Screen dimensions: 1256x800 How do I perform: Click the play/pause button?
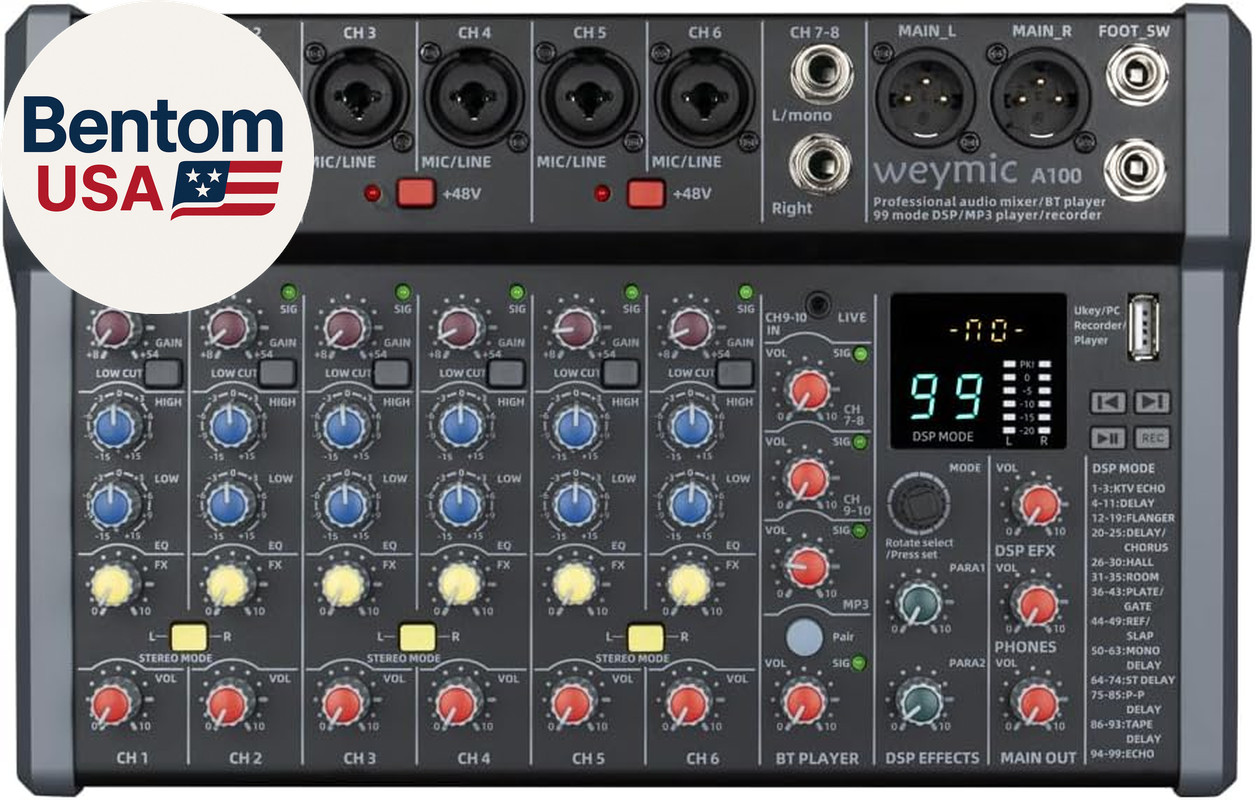[1108, 437]
